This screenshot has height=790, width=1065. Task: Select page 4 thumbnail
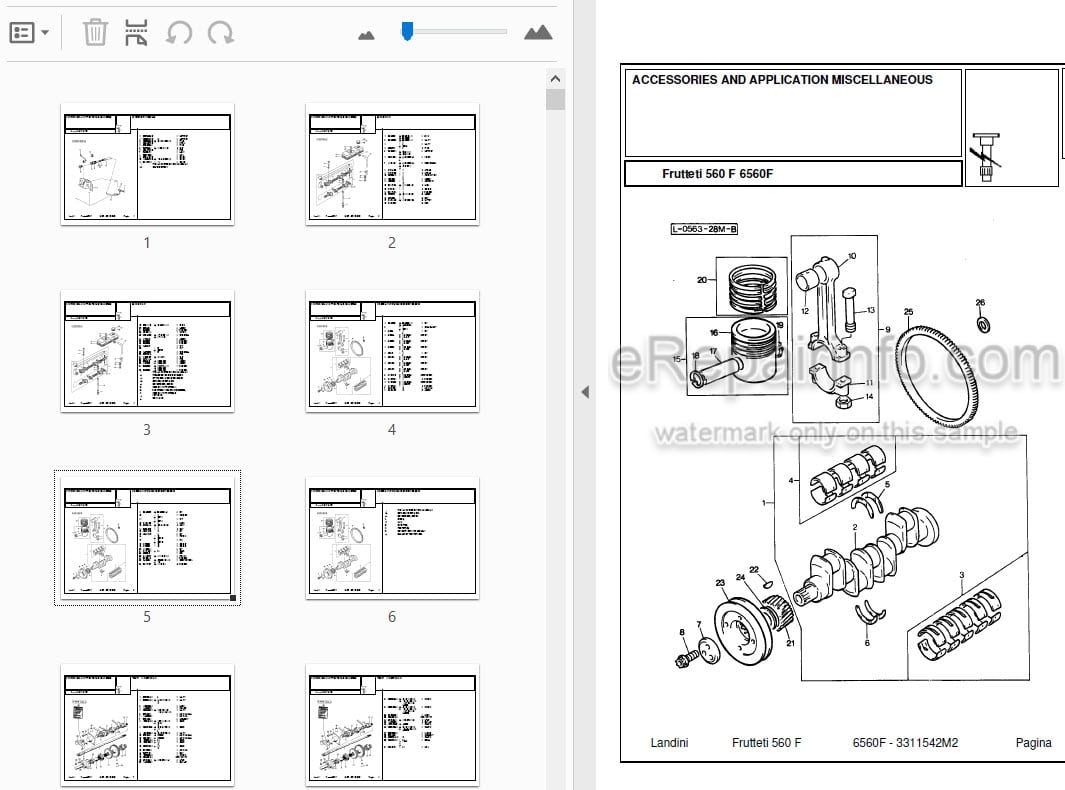coord(392,351)
